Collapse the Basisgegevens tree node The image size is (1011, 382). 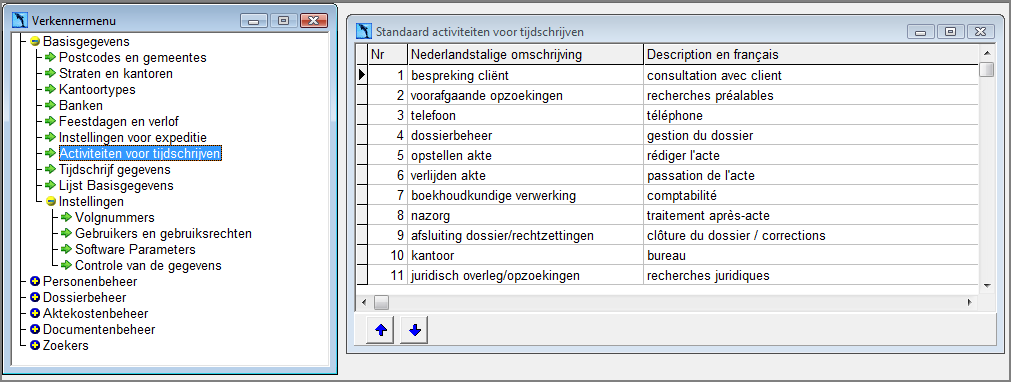tap(35, 42)
